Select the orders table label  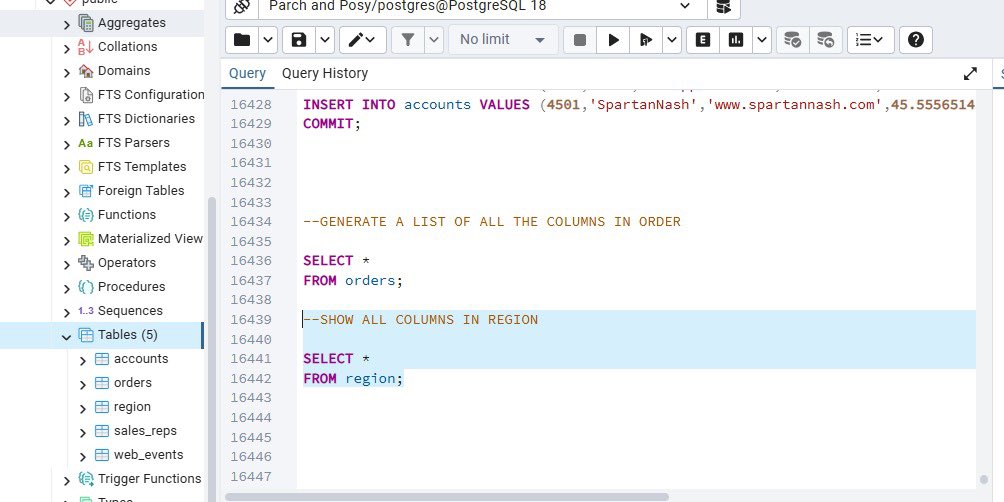click(133, 383)
